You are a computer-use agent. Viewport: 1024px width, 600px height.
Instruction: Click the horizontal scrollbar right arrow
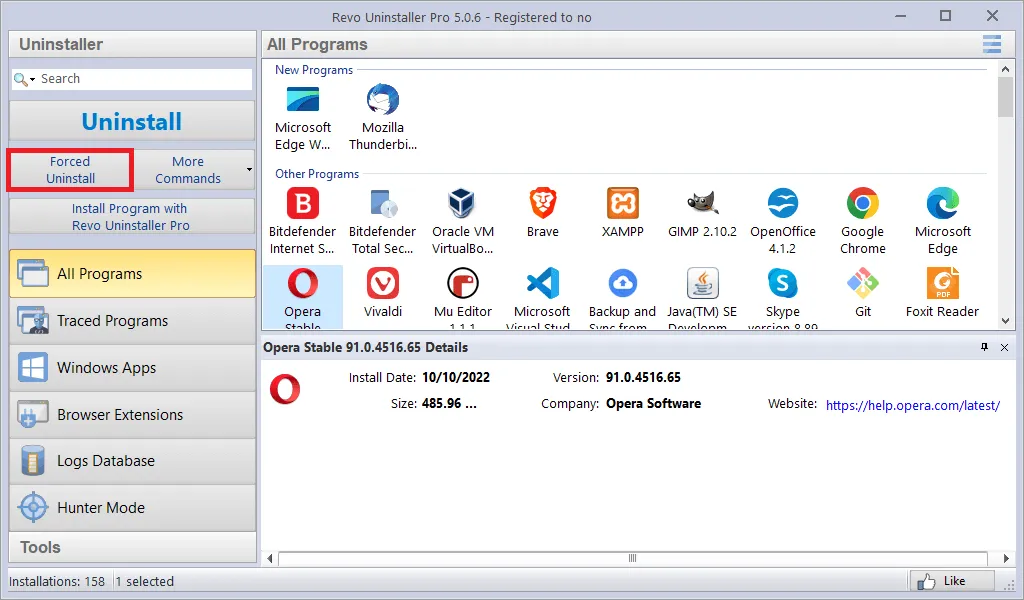click(1006, 558)
